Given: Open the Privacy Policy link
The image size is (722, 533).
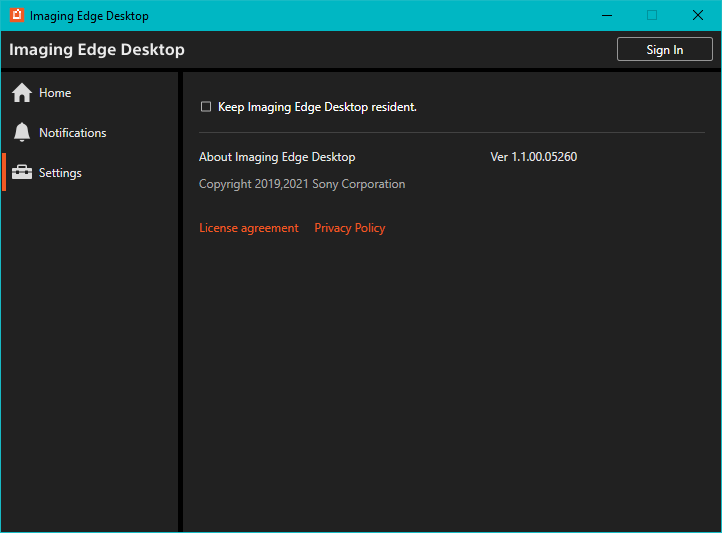Looking at the screenshot, I should coord(349,228).
